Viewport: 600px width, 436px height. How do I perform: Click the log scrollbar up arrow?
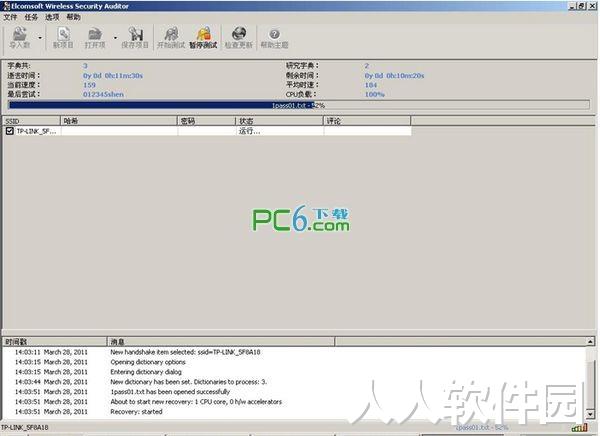coord(590,341)
